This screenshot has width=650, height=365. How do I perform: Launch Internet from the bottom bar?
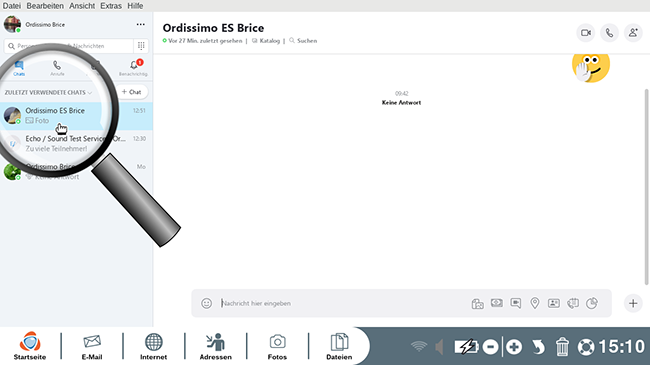coord(153,346)
